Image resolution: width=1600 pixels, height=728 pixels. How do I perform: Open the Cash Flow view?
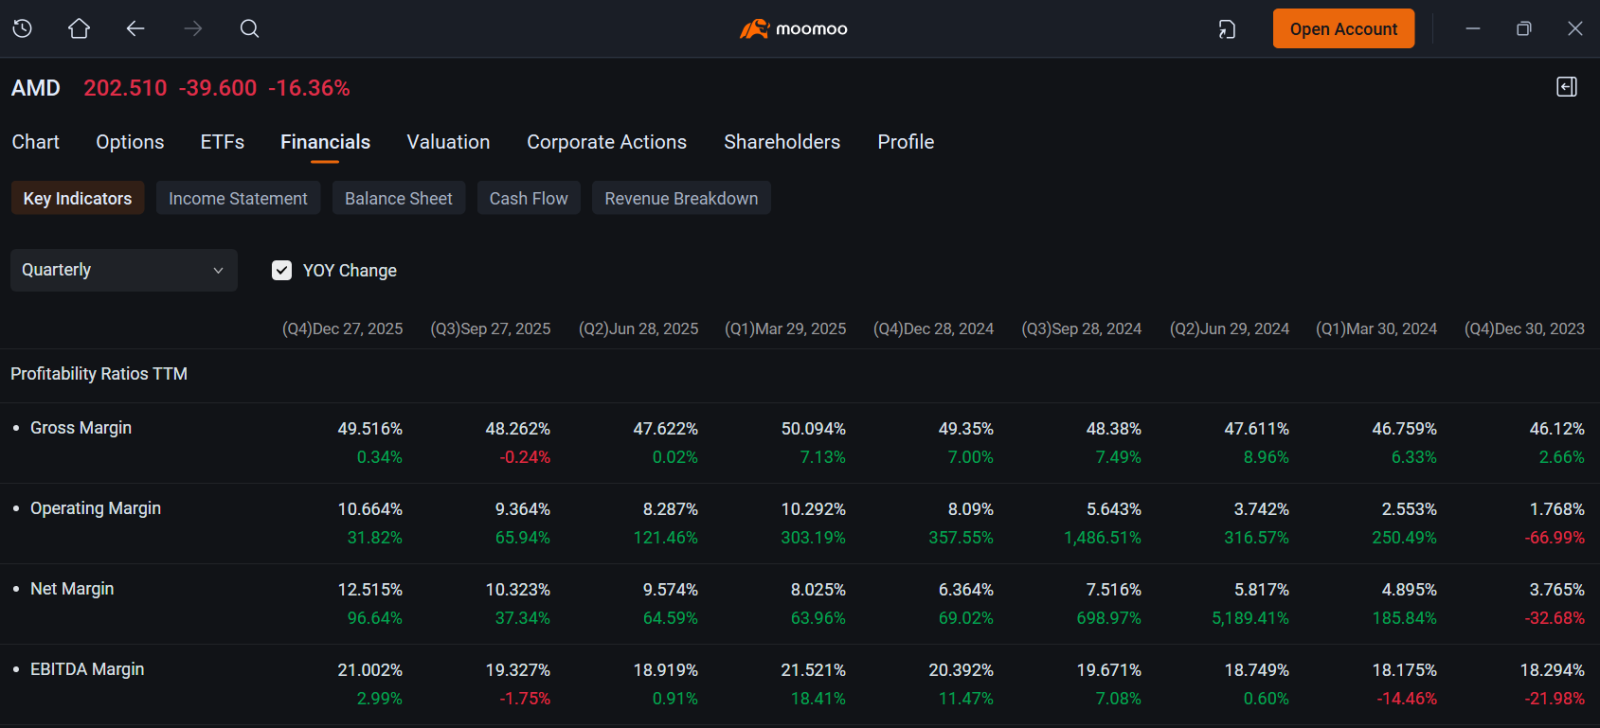coord(529,198)
